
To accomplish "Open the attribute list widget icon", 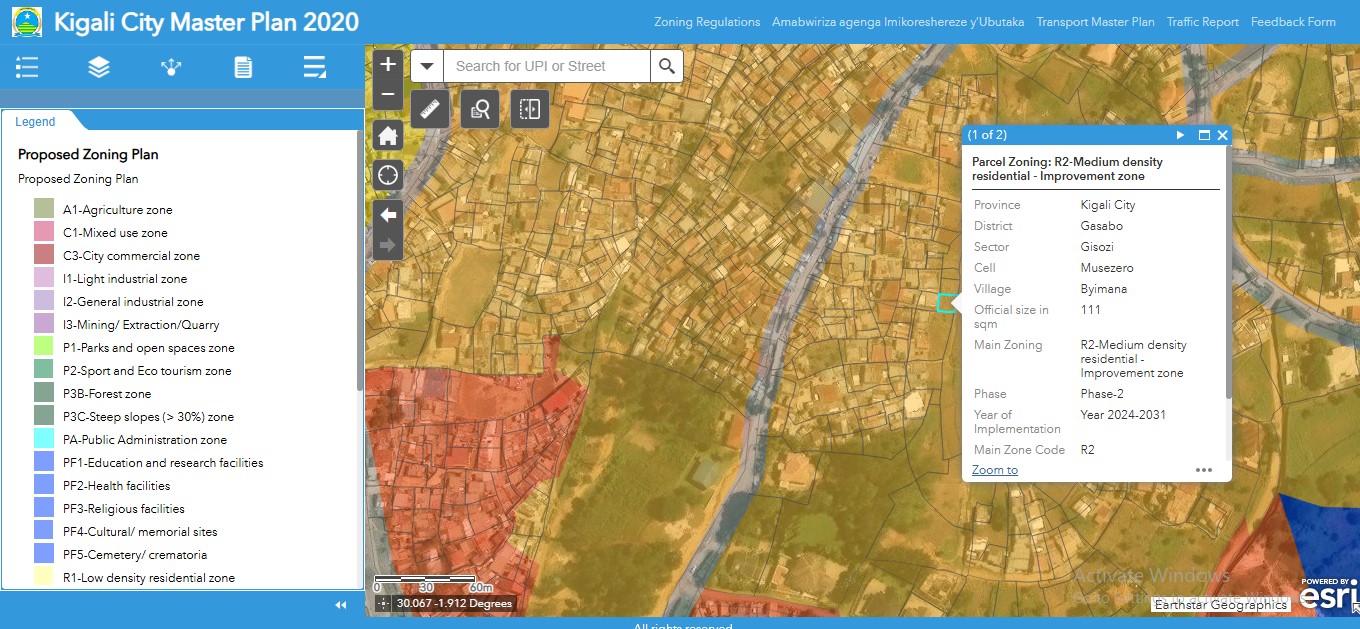I will (315, 67).
